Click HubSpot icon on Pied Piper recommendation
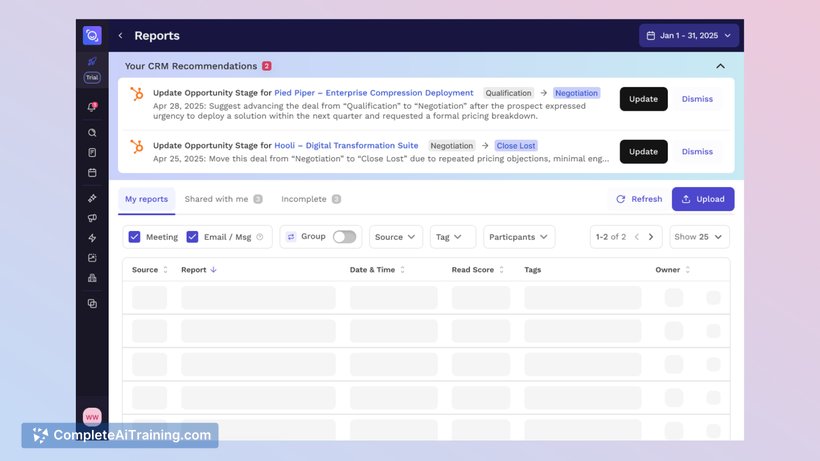 pos(136,94)
